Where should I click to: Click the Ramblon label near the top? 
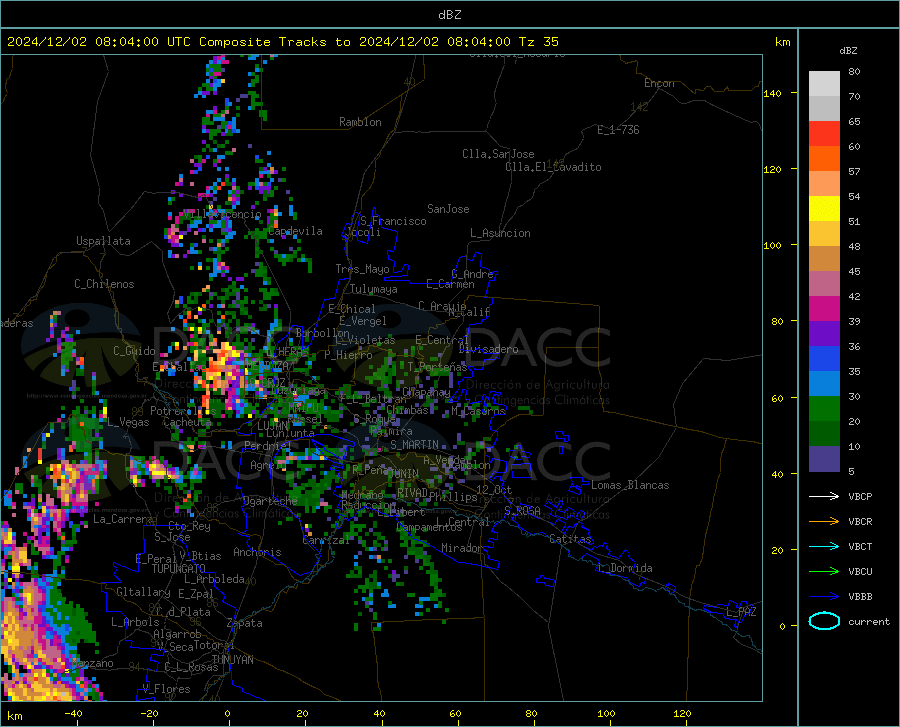(x=360, y=122)
